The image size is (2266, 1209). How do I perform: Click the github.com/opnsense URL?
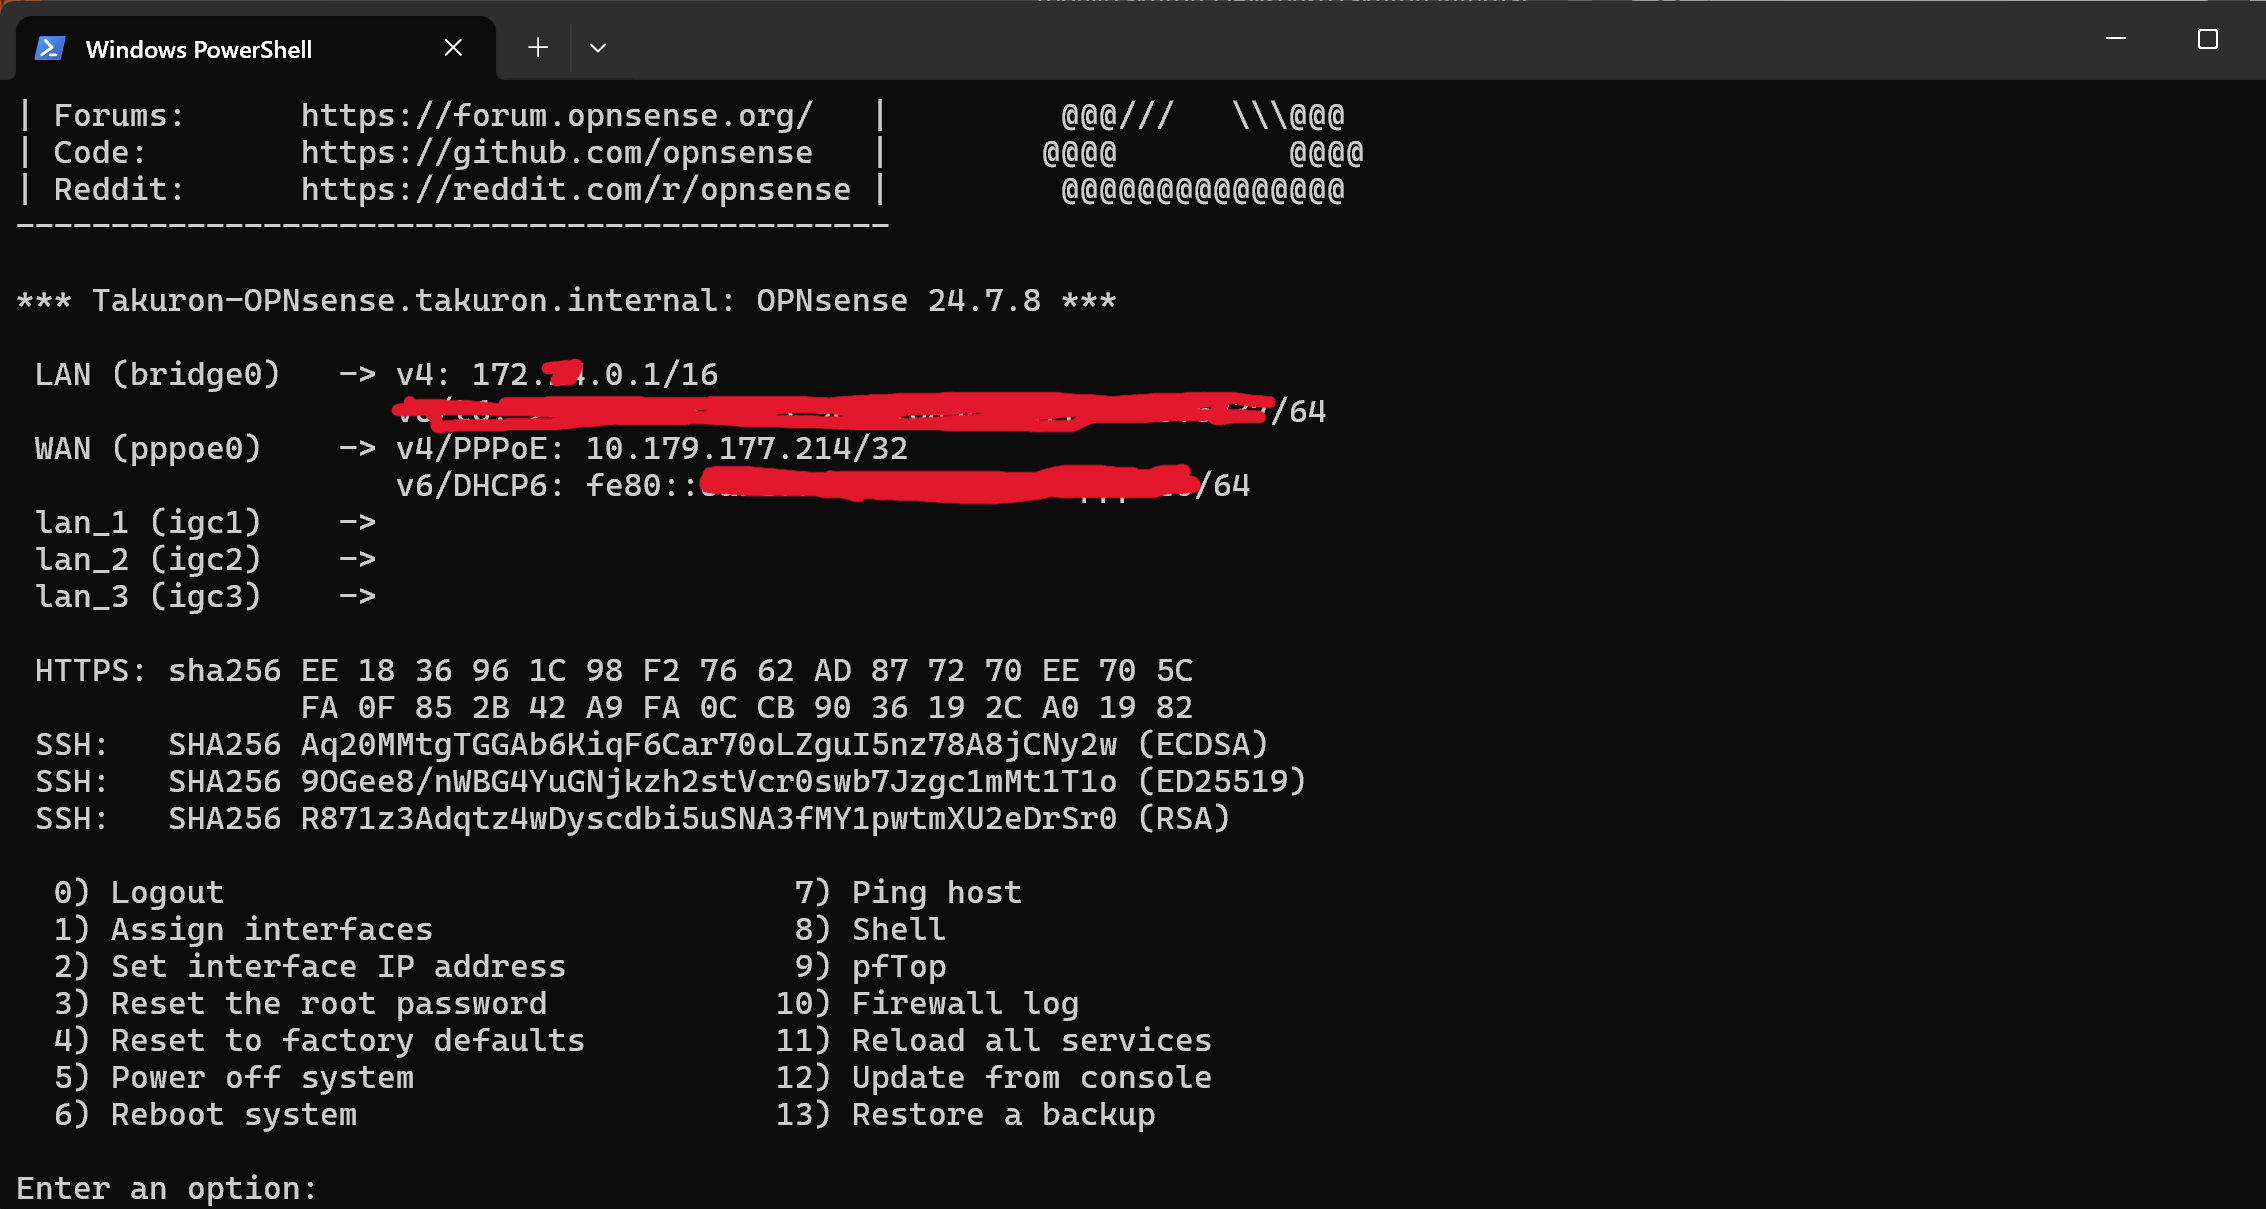pos(557,153)
